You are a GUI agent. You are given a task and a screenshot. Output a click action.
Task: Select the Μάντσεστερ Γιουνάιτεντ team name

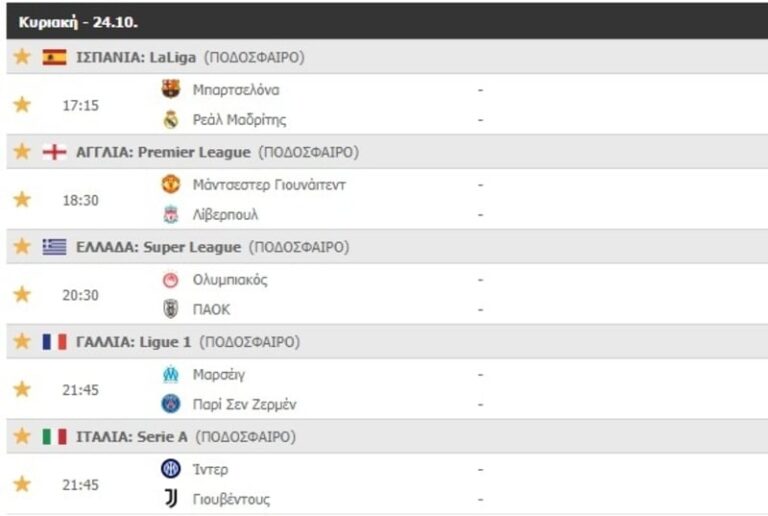click(269, 184)
